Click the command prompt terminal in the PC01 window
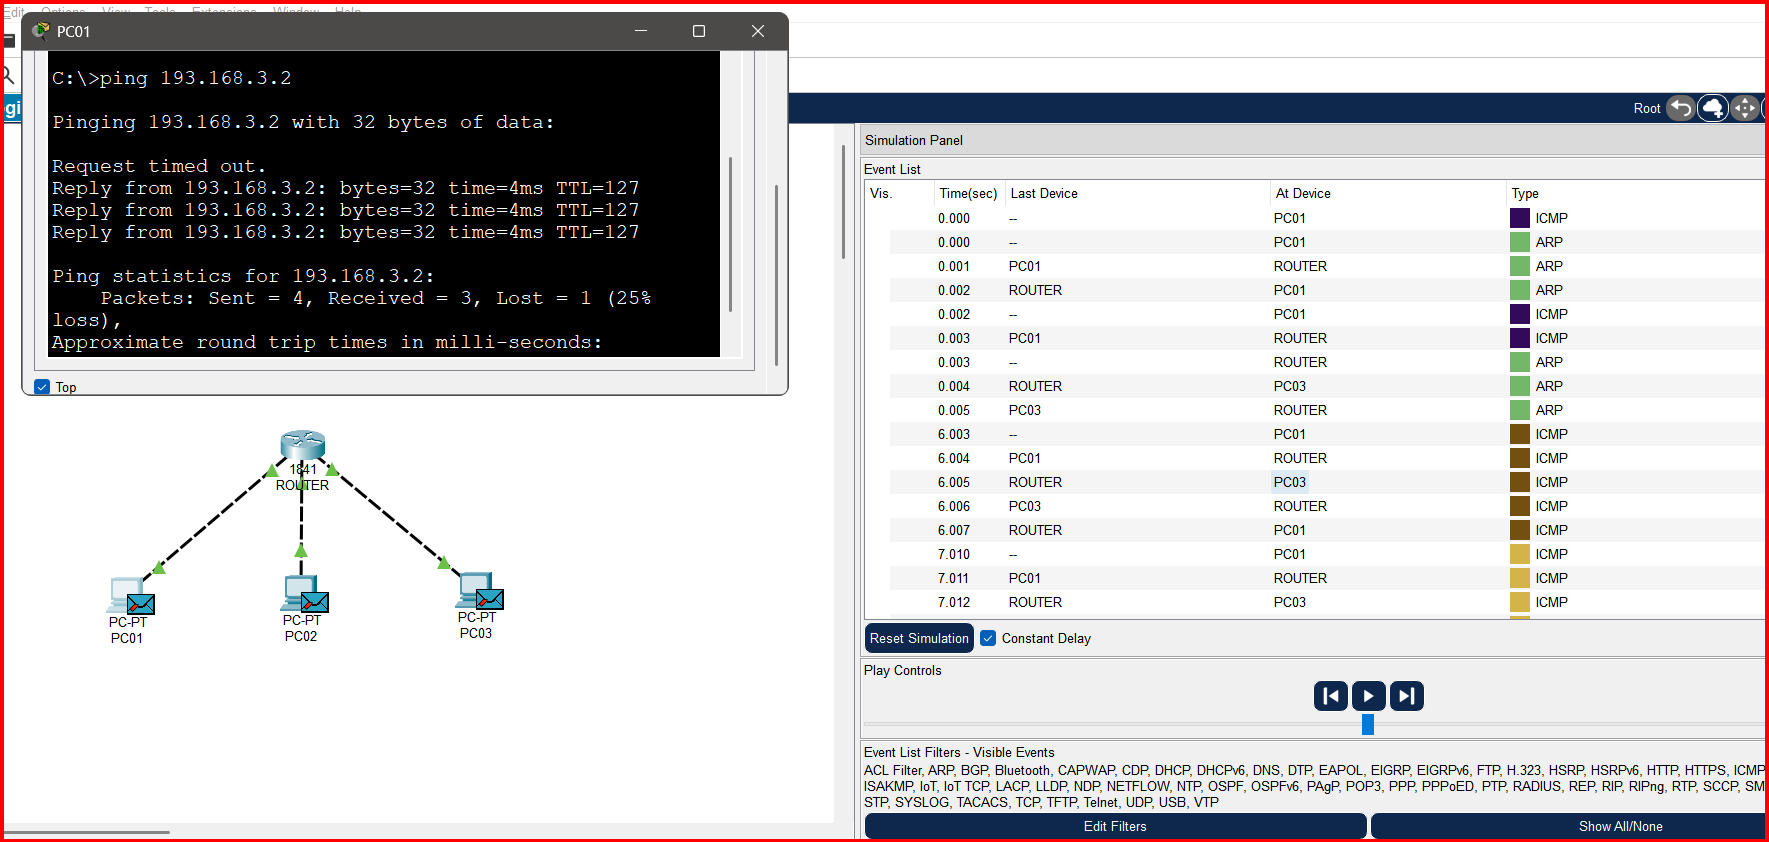Image resolution: width=1769 pixels, height=842 pixels. [384, 204]
